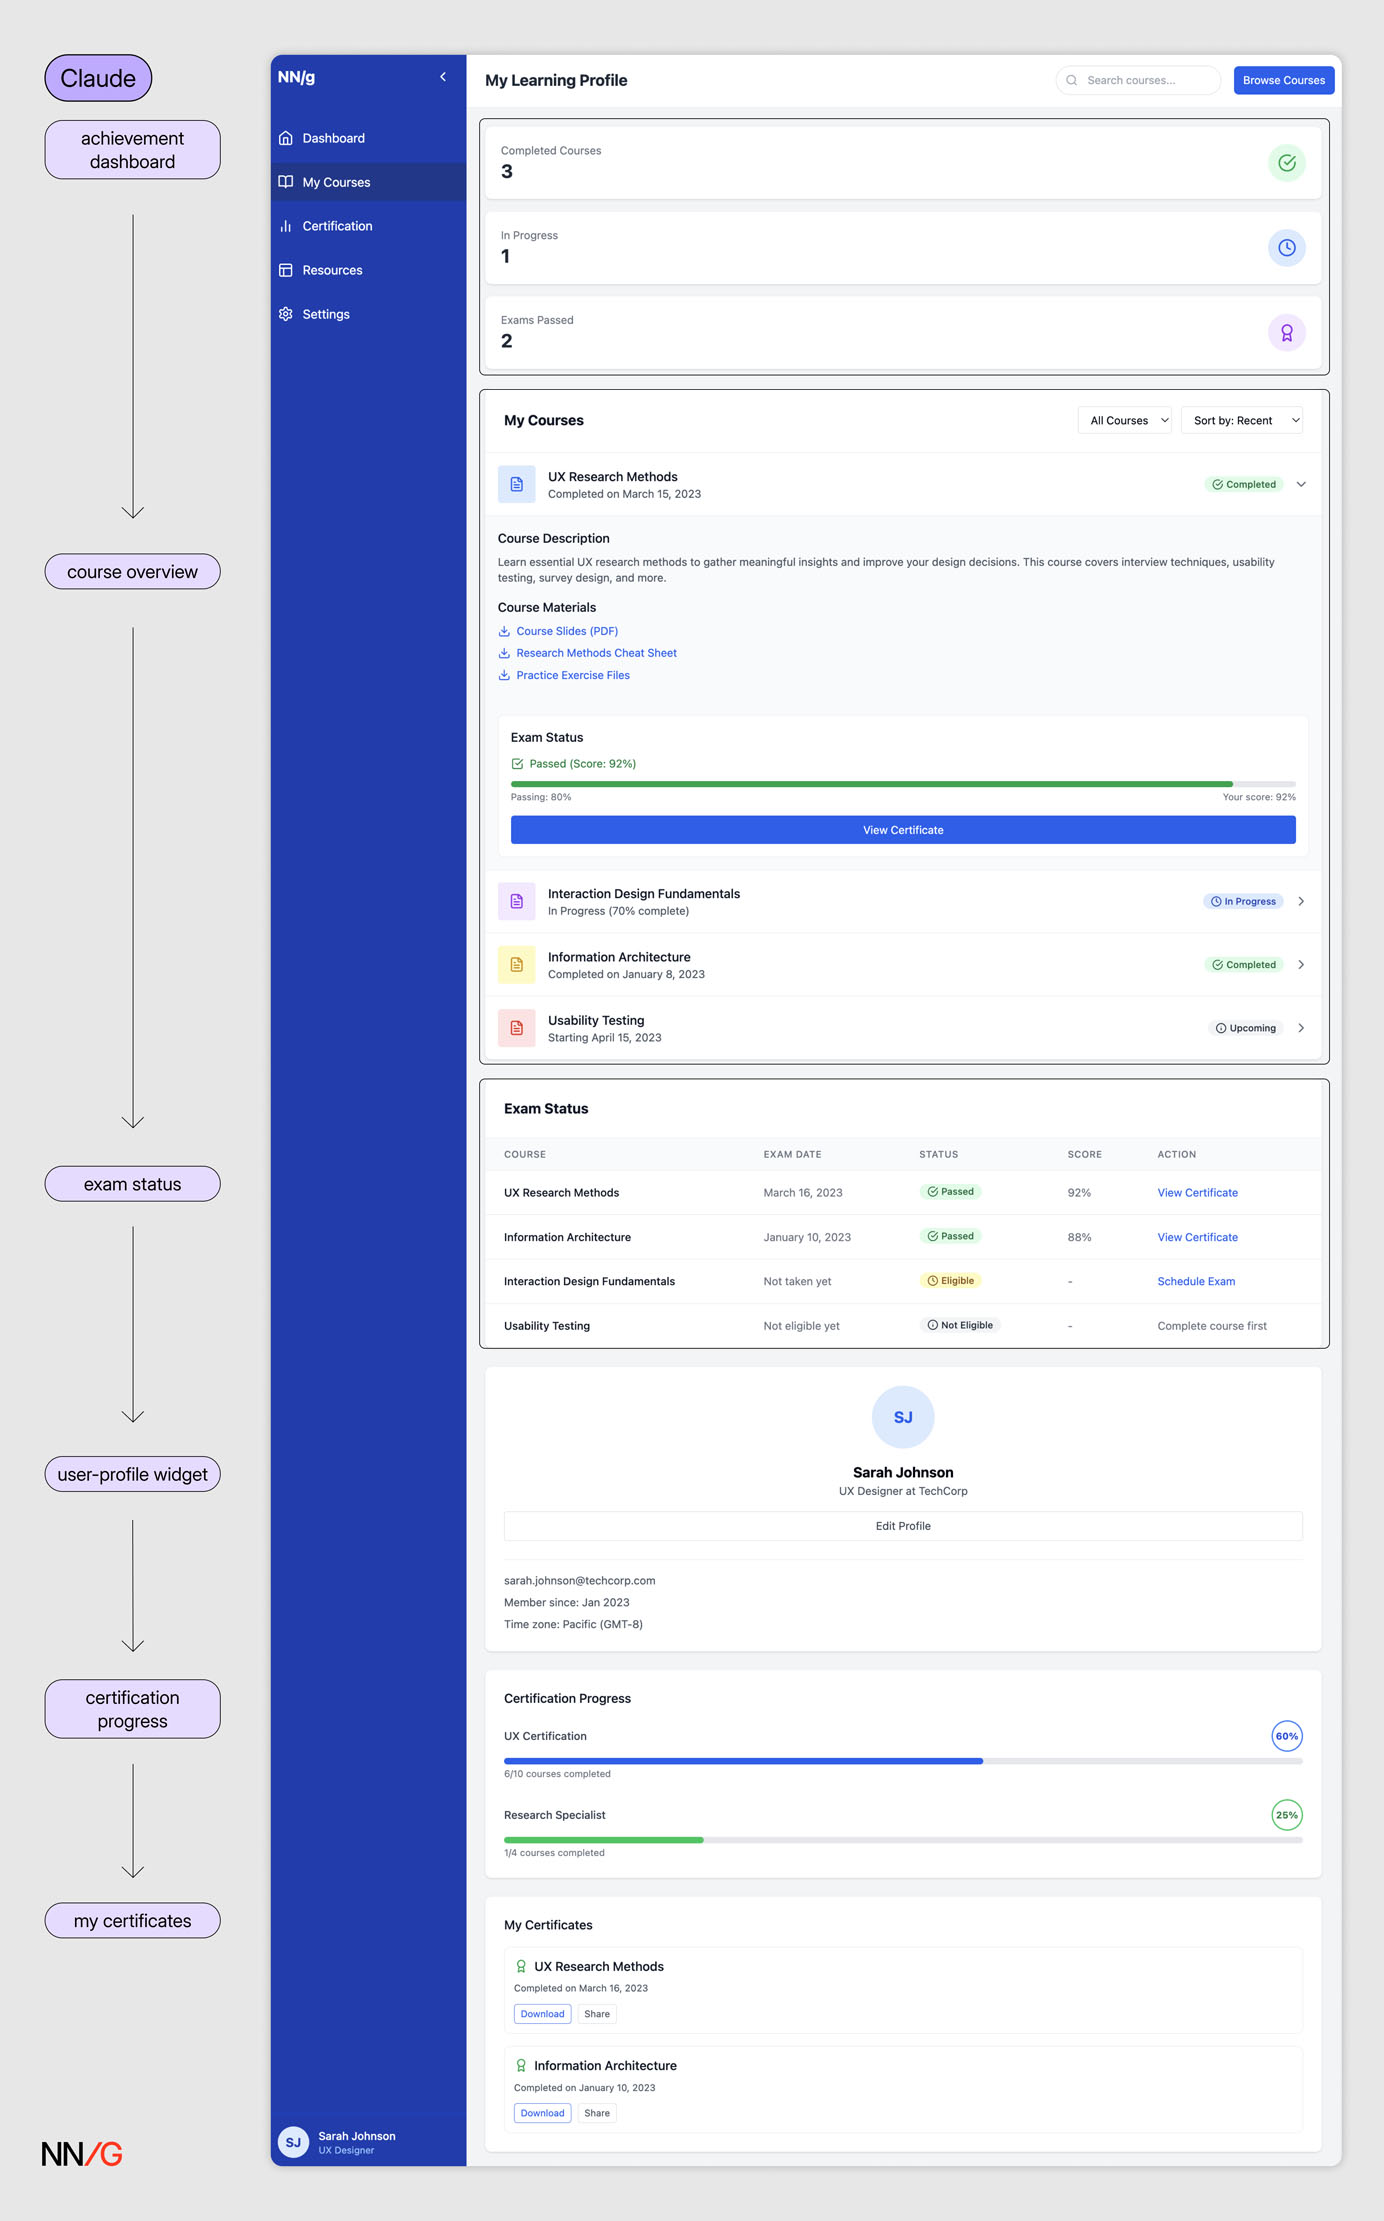Click the View Certificate blue button
This screenshot has width=1384, height=2221.
(903, 830)
